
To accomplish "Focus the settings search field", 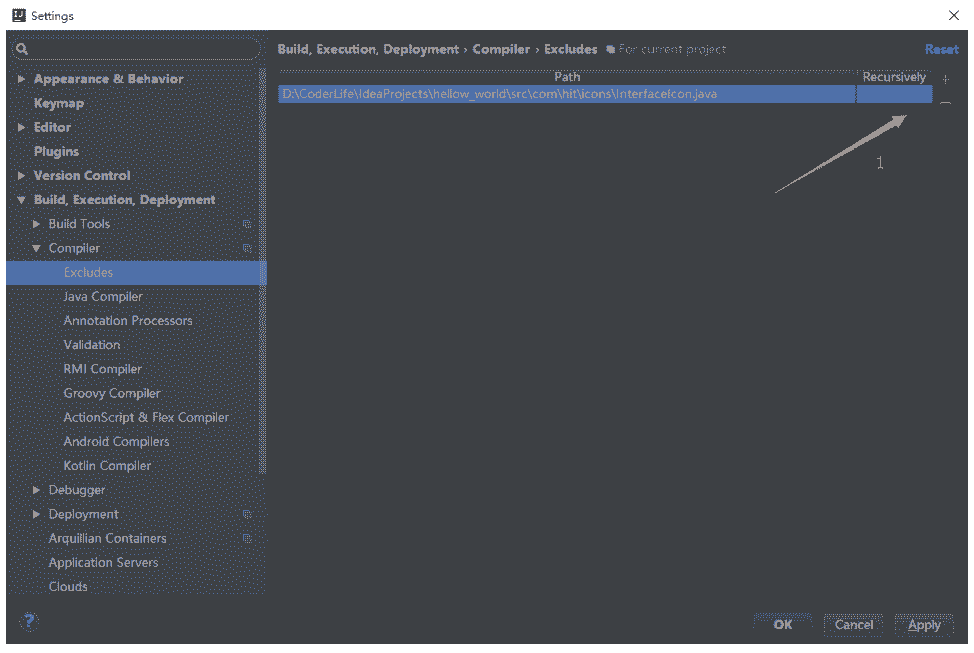I will (140, 48).
